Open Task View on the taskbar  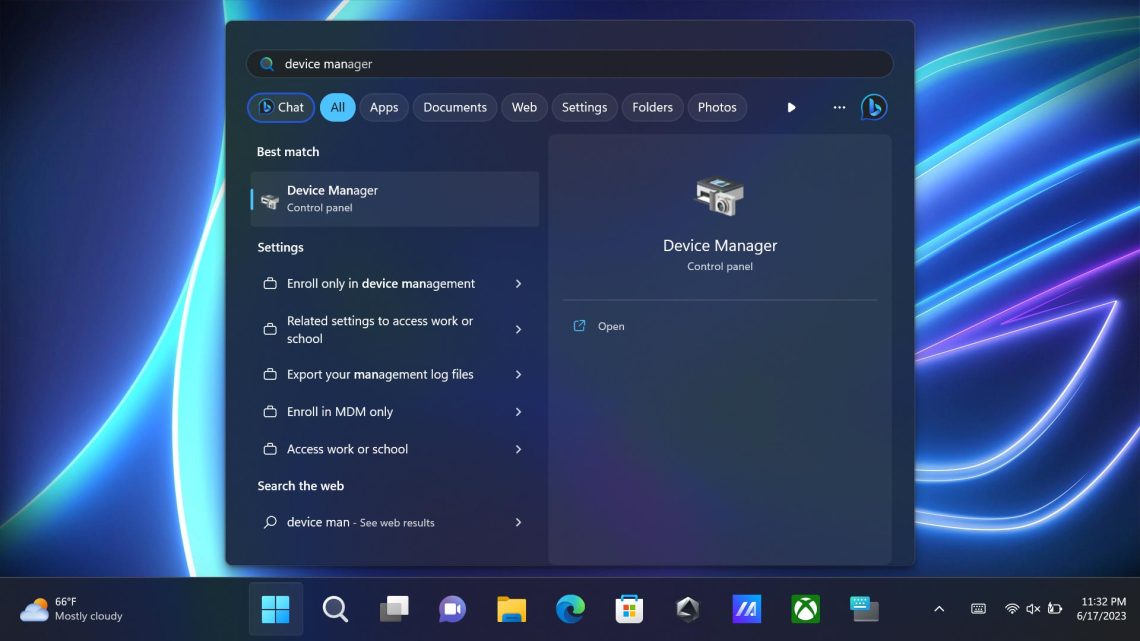click(394, 609)
